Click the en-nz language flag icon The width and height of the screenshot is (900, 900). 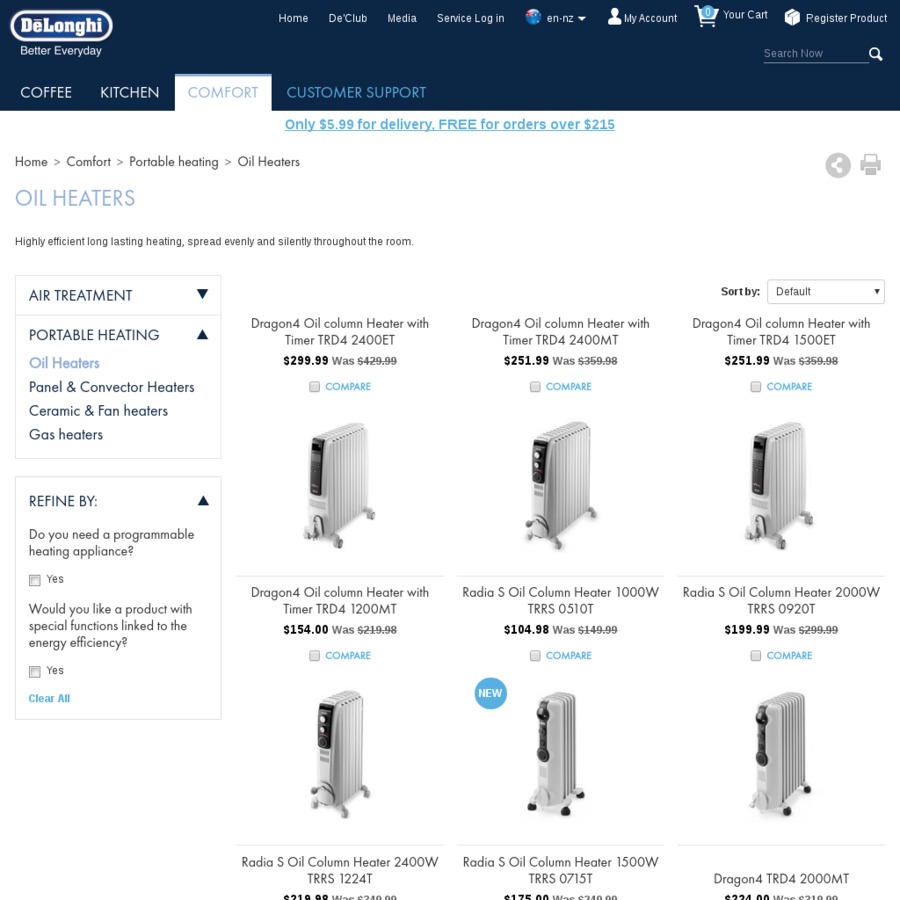[x=534, y=17]
